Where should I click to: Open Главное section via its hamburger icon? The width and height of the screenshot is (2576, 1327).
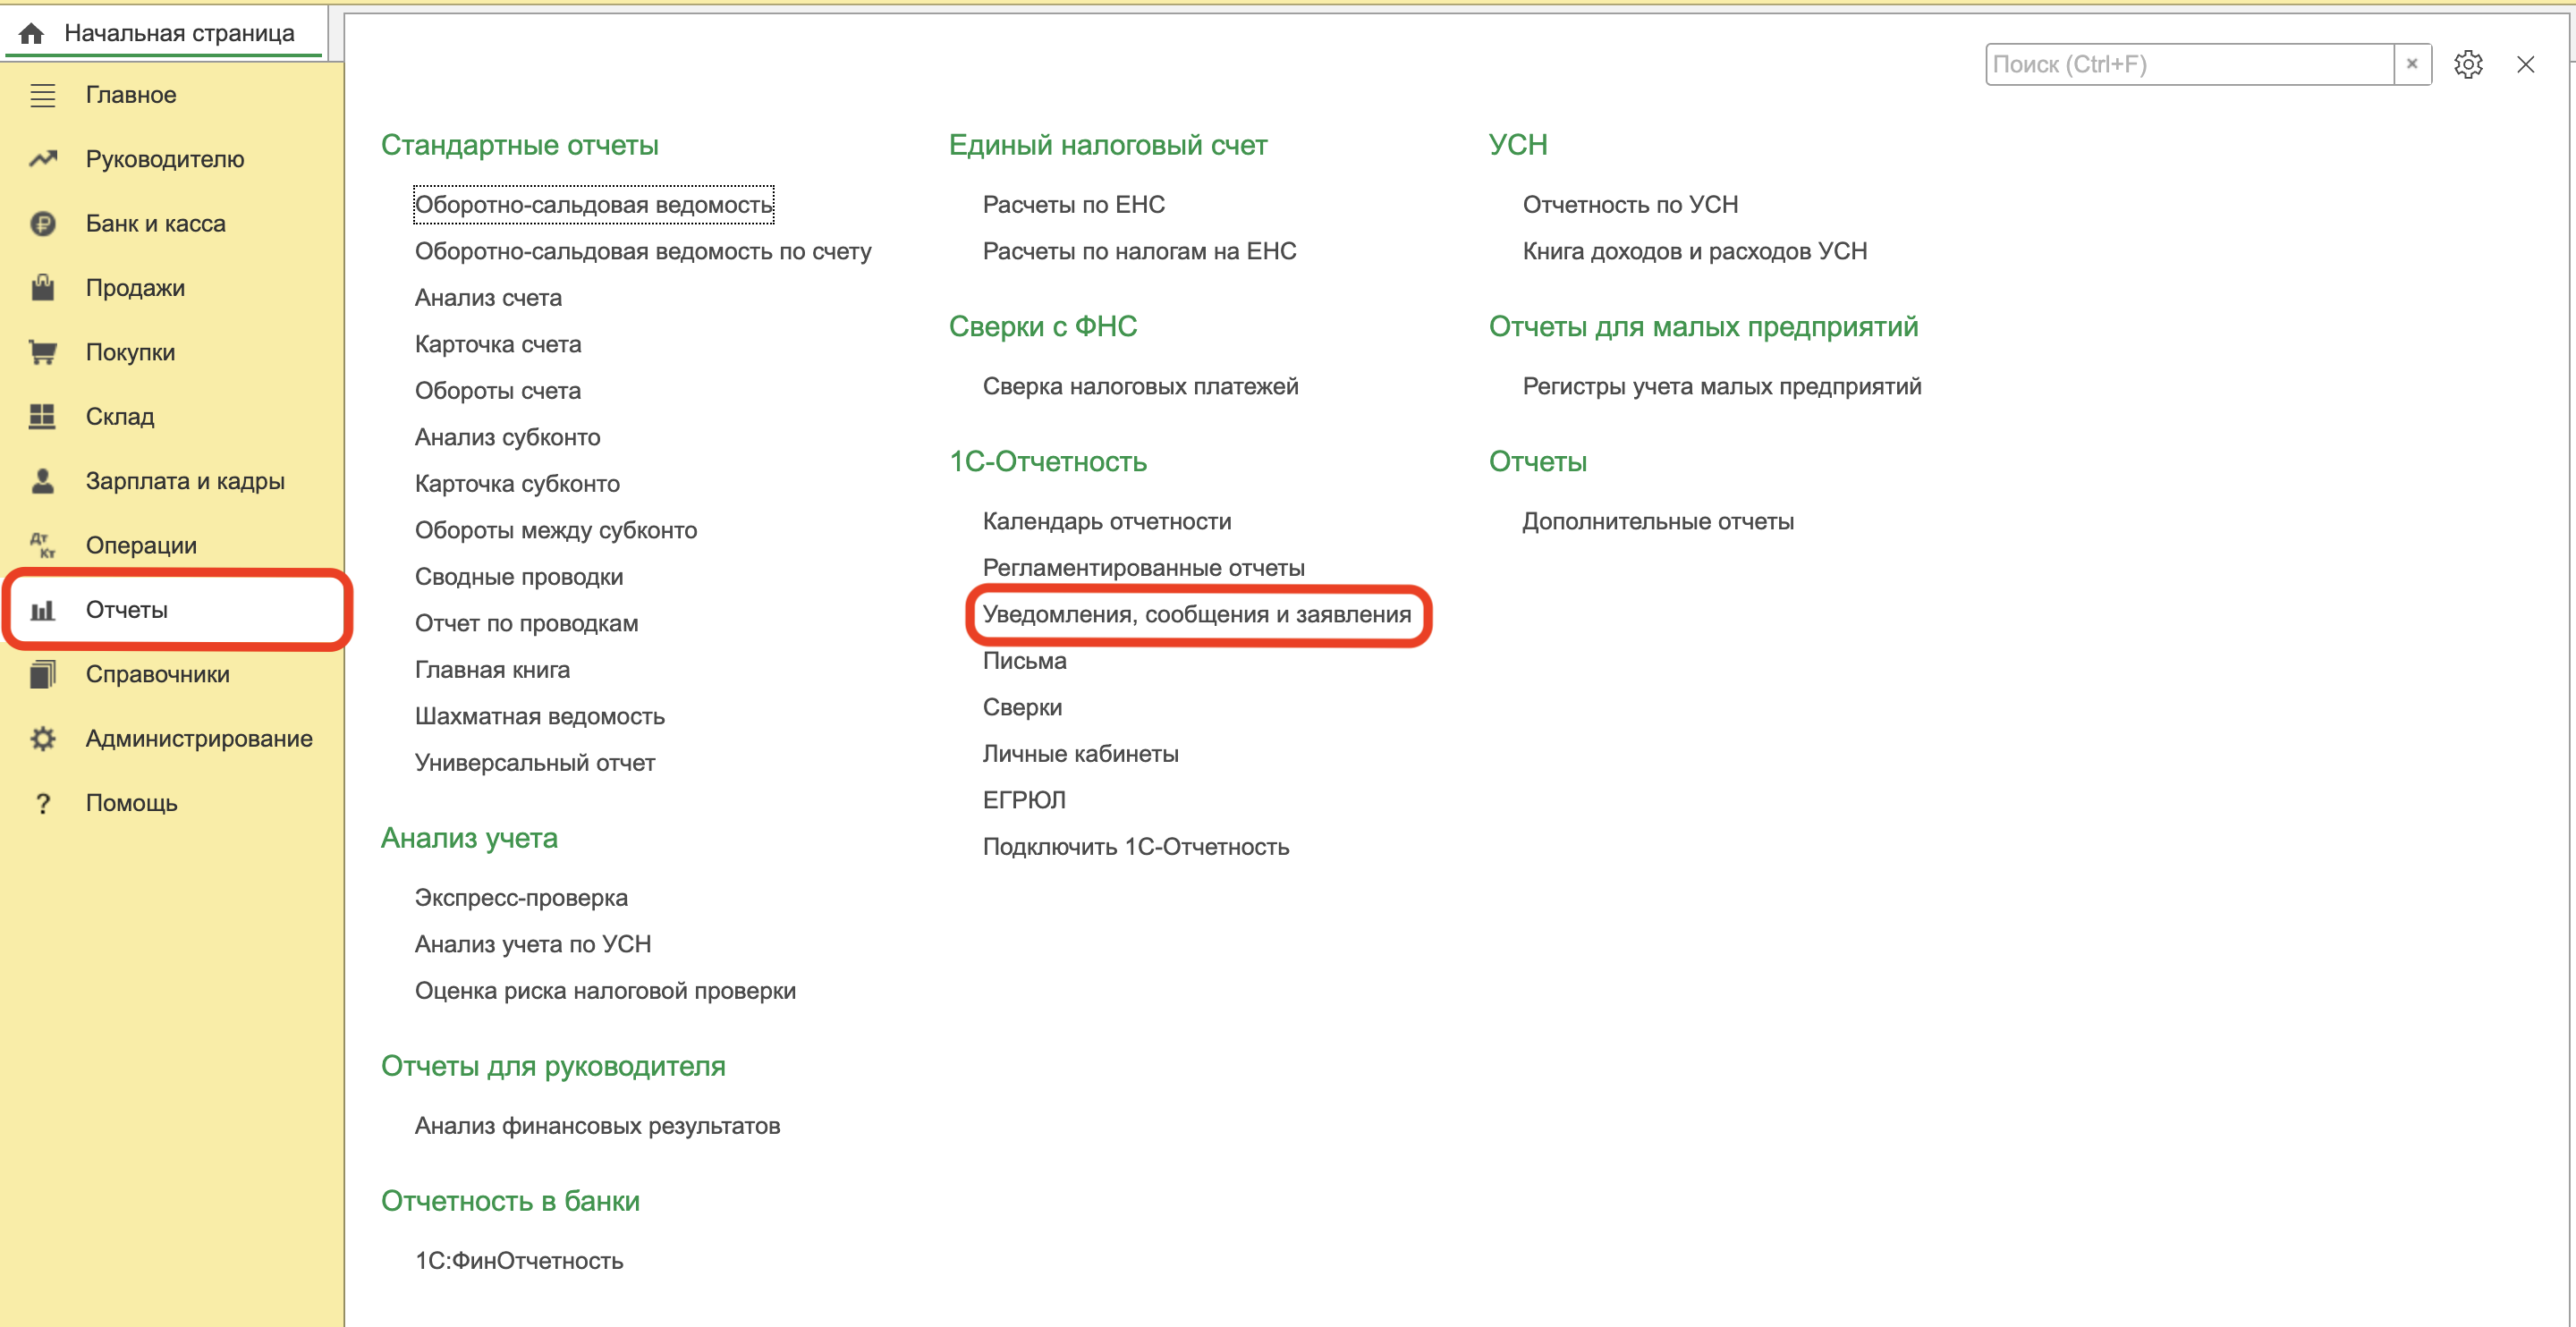coord(42,95)
